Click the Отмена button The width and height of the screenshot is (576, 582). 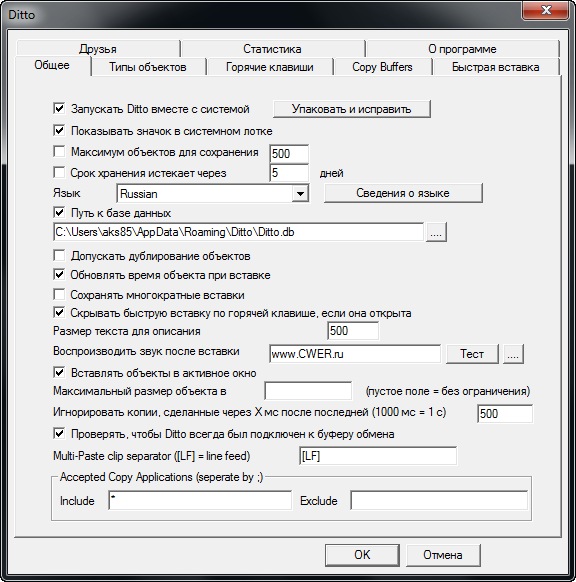click(x=443, y=555)
